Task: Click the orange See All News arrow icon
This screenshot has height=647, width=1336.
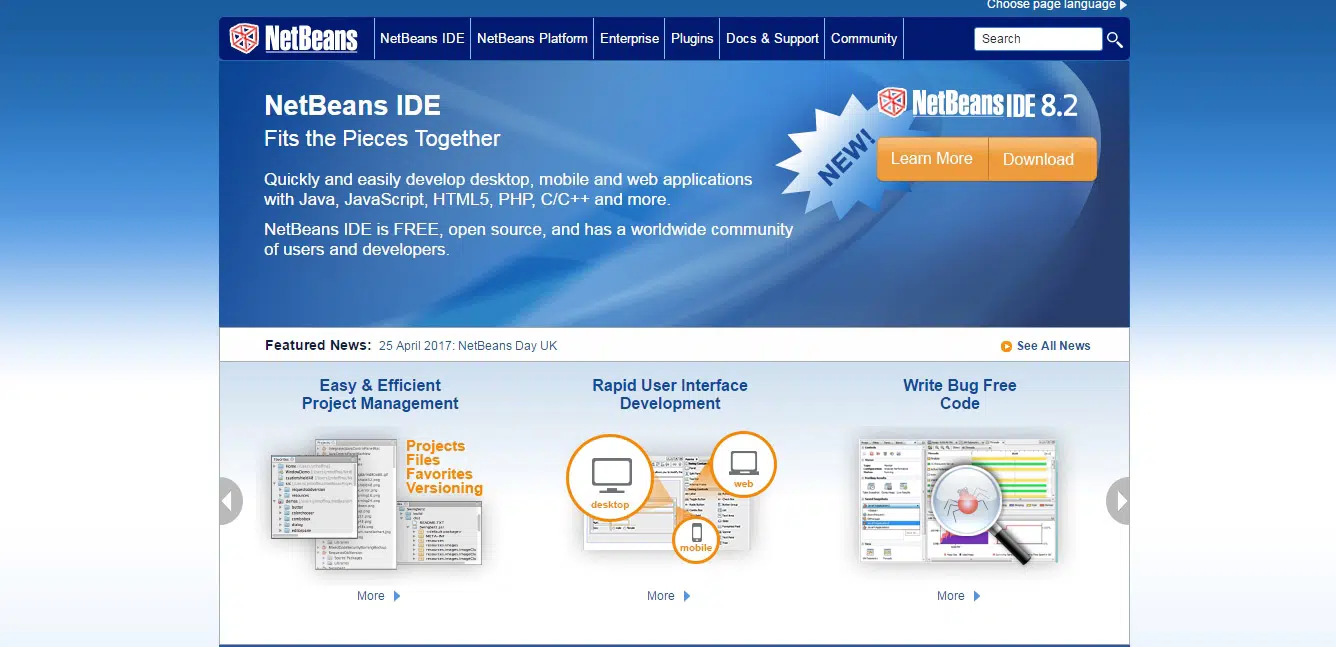Action: pos(1006,346)
